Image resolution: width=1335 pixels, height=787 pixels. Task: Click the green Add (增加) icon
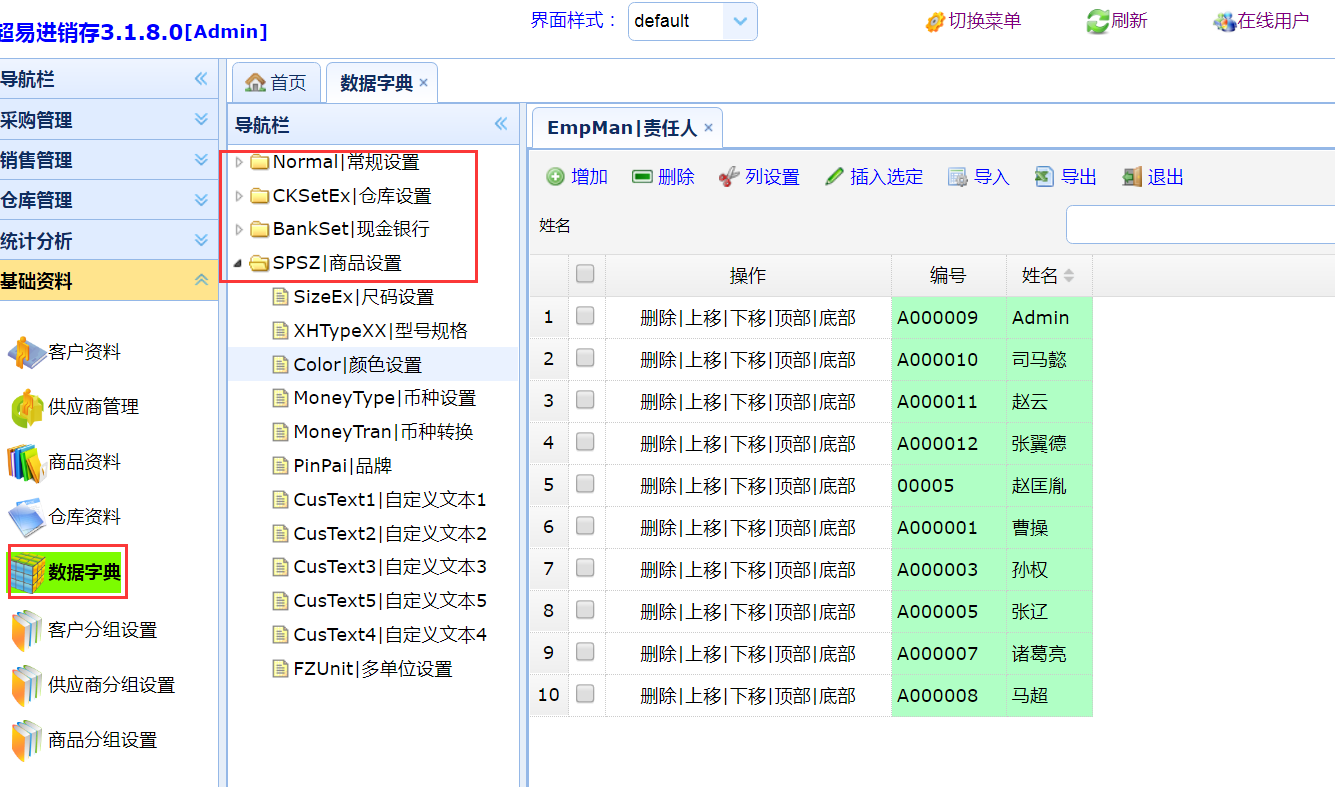coord(555,177)
